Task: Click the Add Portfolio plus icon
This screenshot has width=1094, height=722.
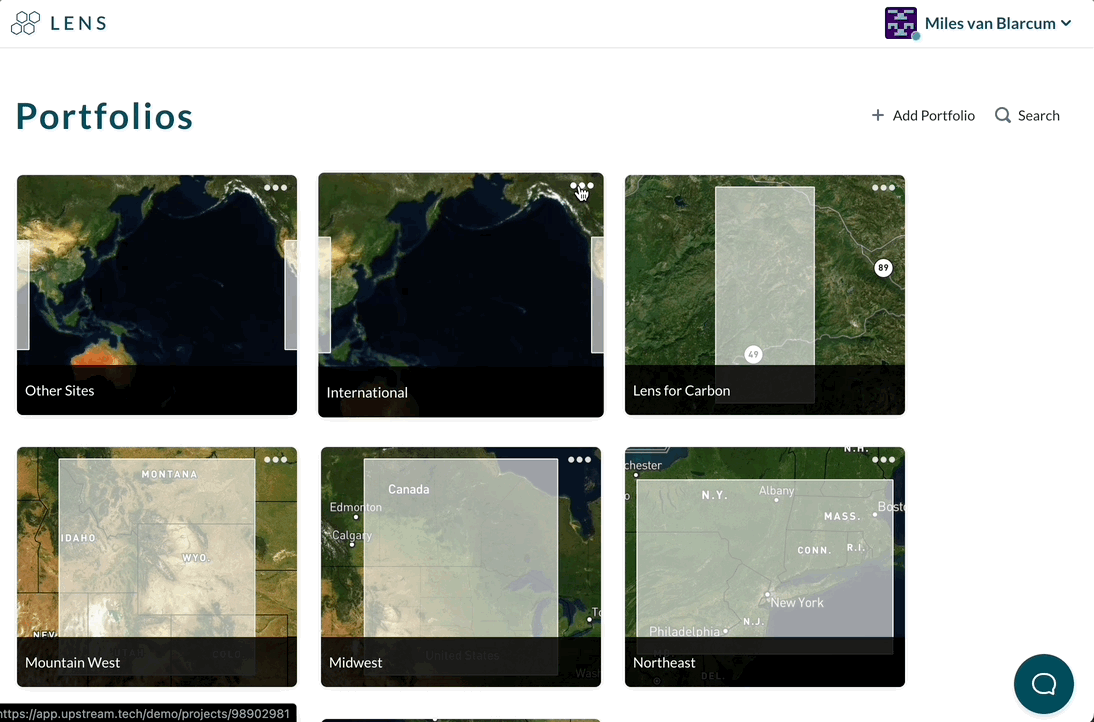Action: tap(878, 115)
